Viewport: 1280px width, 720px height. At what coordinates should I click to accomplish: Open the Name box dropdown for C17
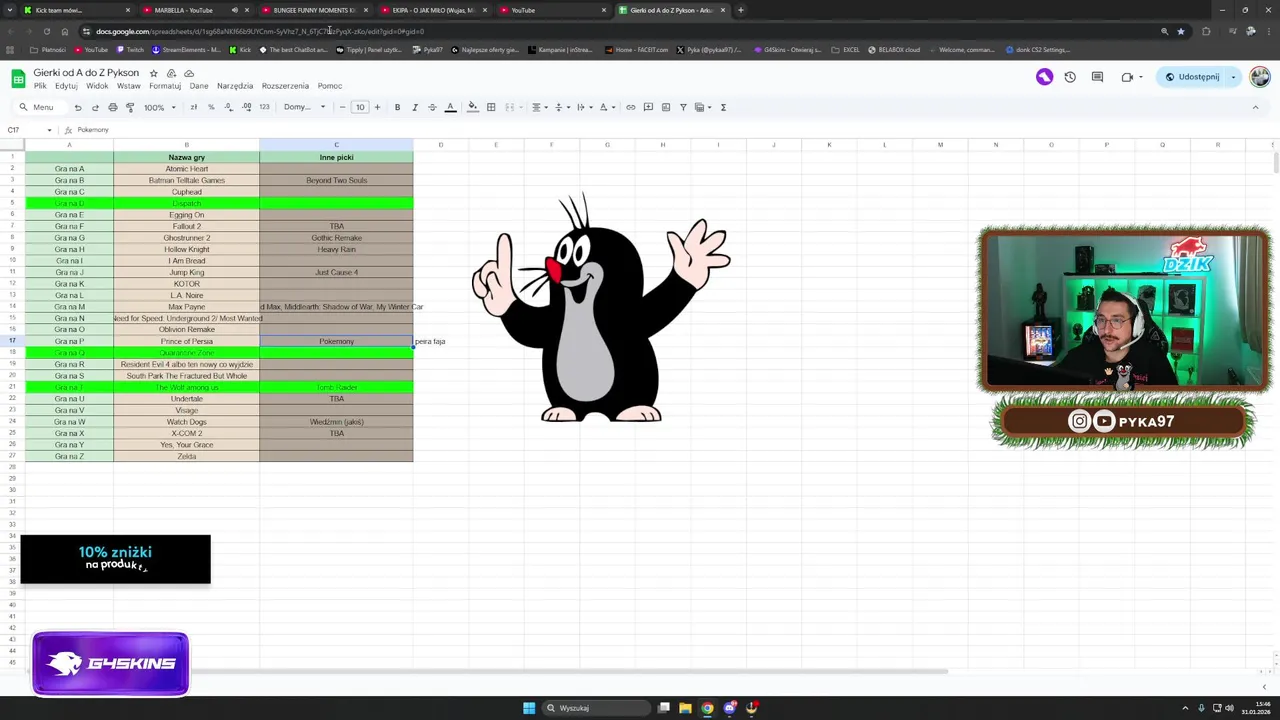click(x=49, y=130)
